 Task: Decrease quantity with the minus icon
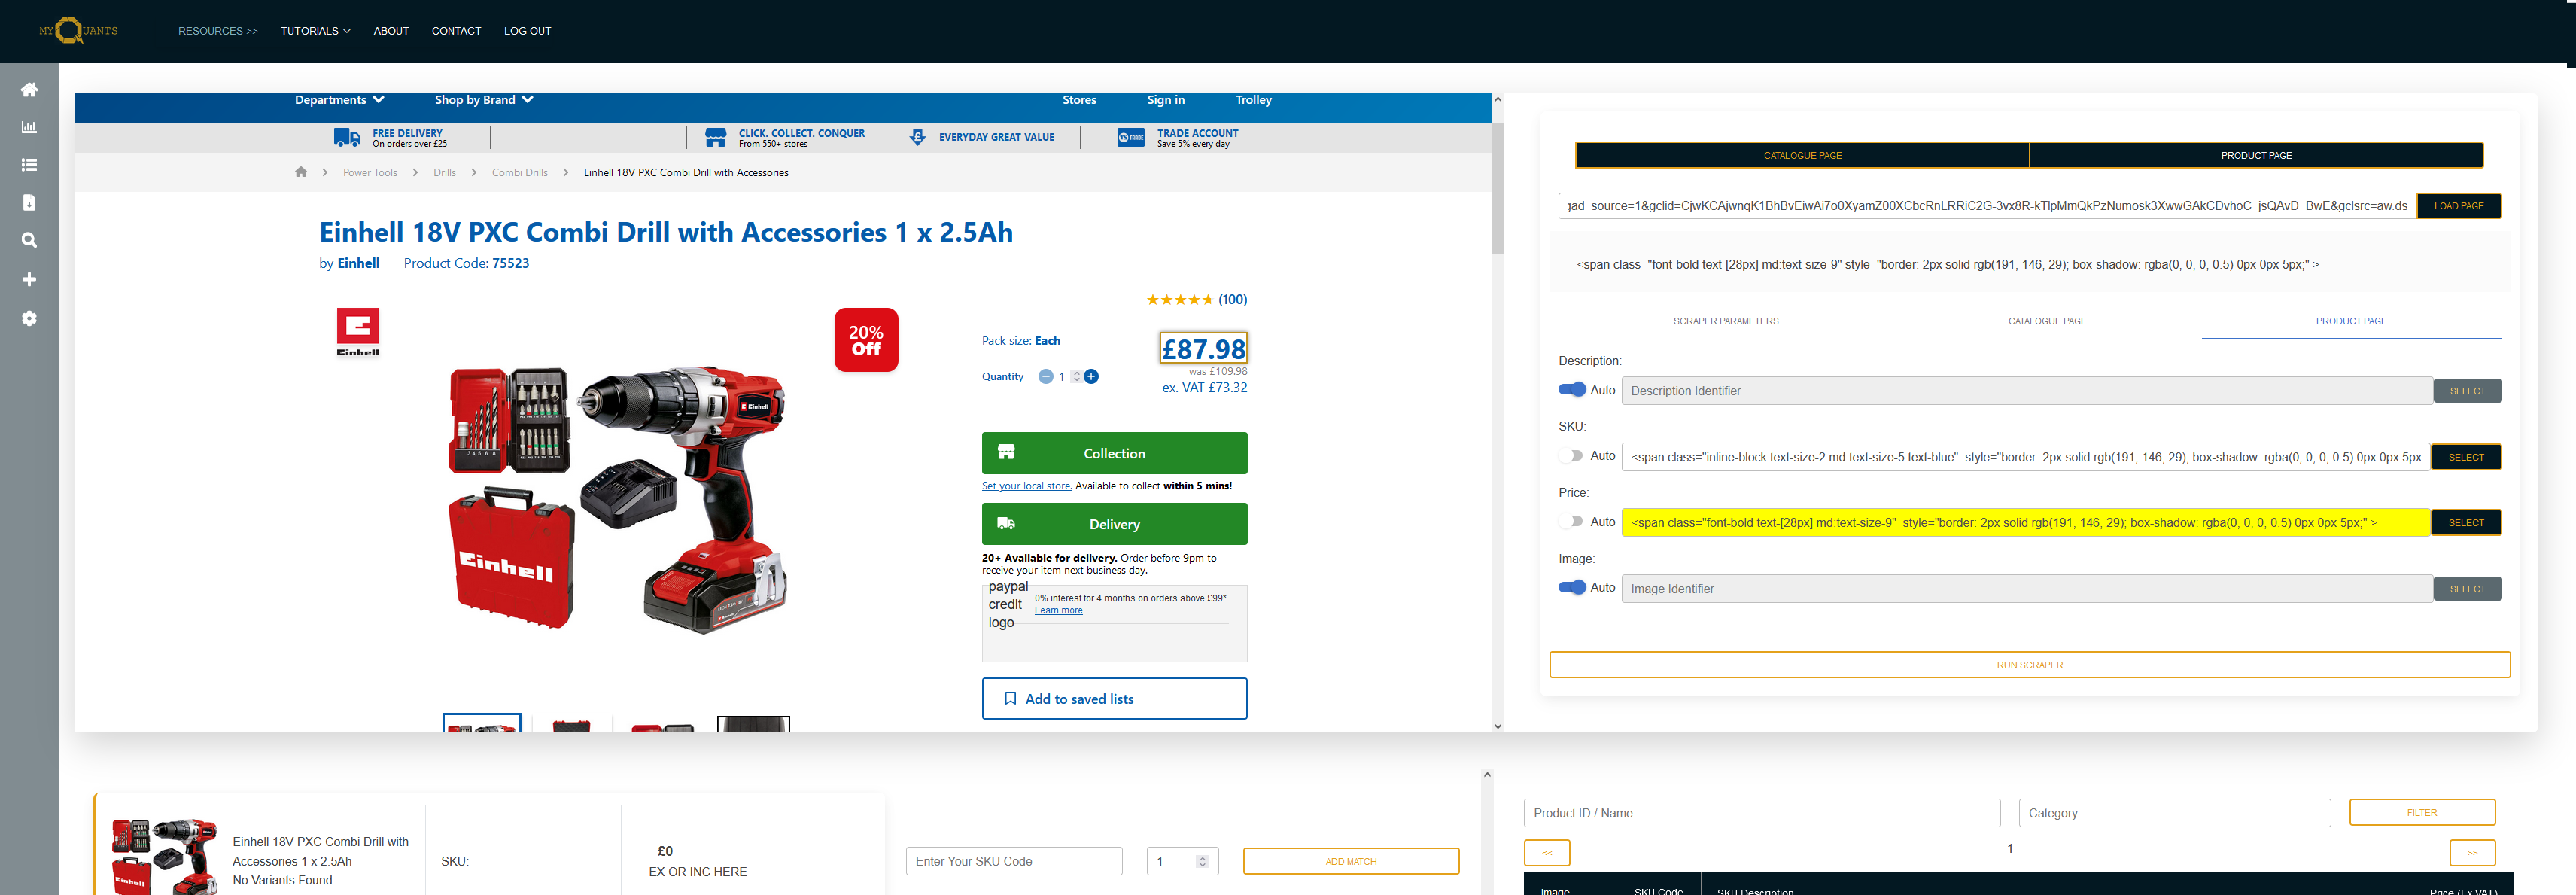click(x=1045, y=377)
